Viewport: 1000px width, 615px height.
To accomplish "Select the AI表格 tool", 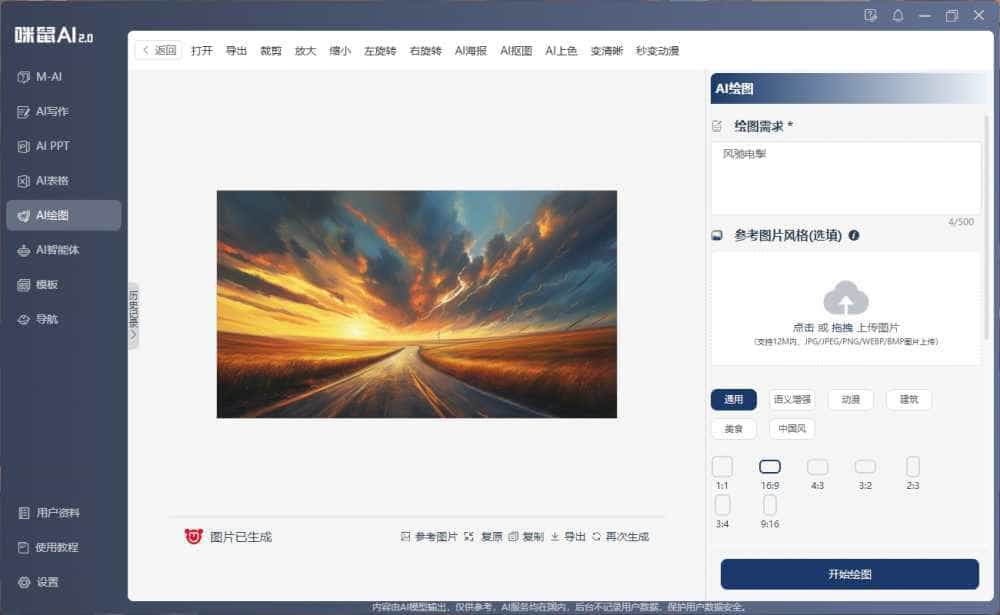I will tap(44, 181).
